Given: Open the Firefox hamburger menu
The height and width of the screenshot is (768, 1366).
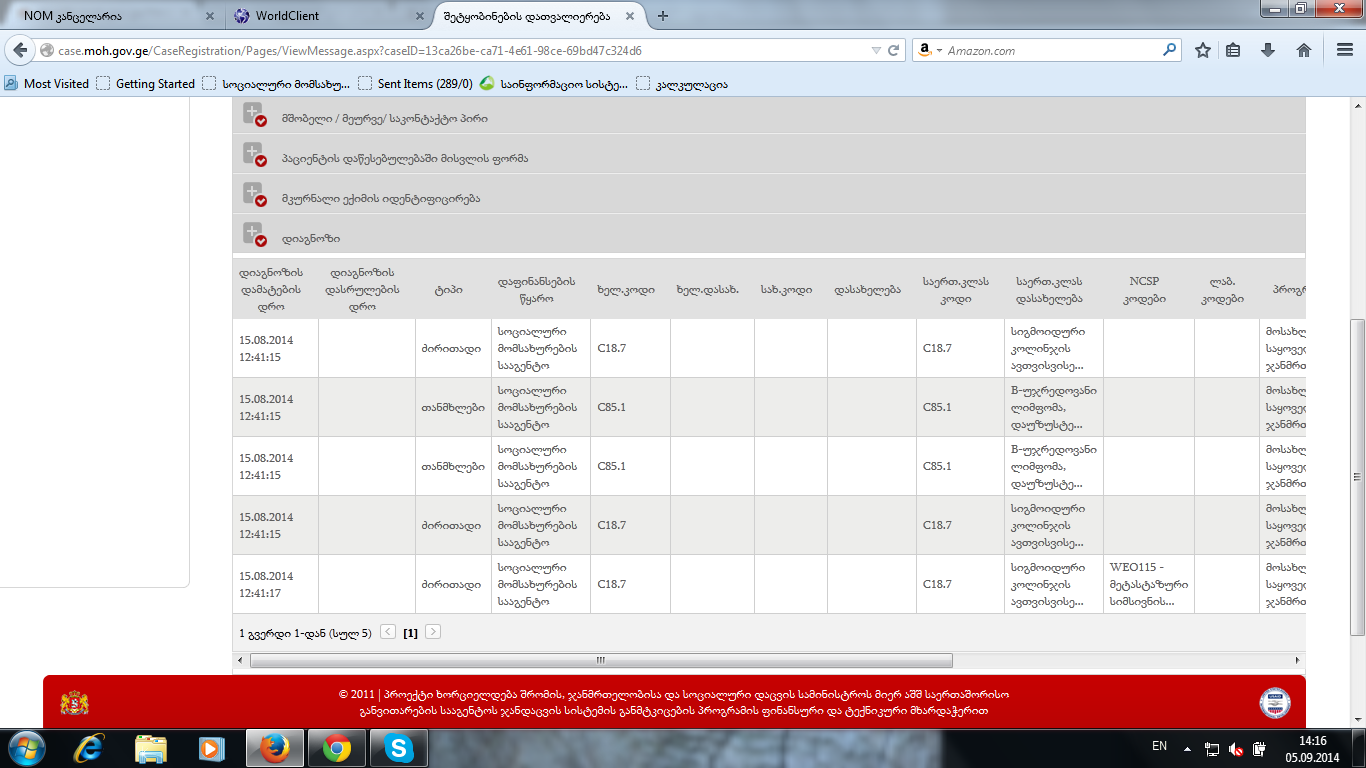Looking at the screenshot, I should point(1344,51).
